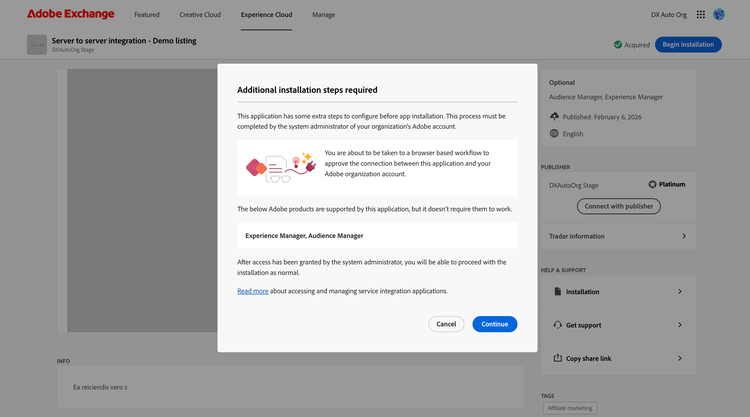Click Continue in the dialog
Image resolution: width=750 pixels, height=417 pixels.
495,324
